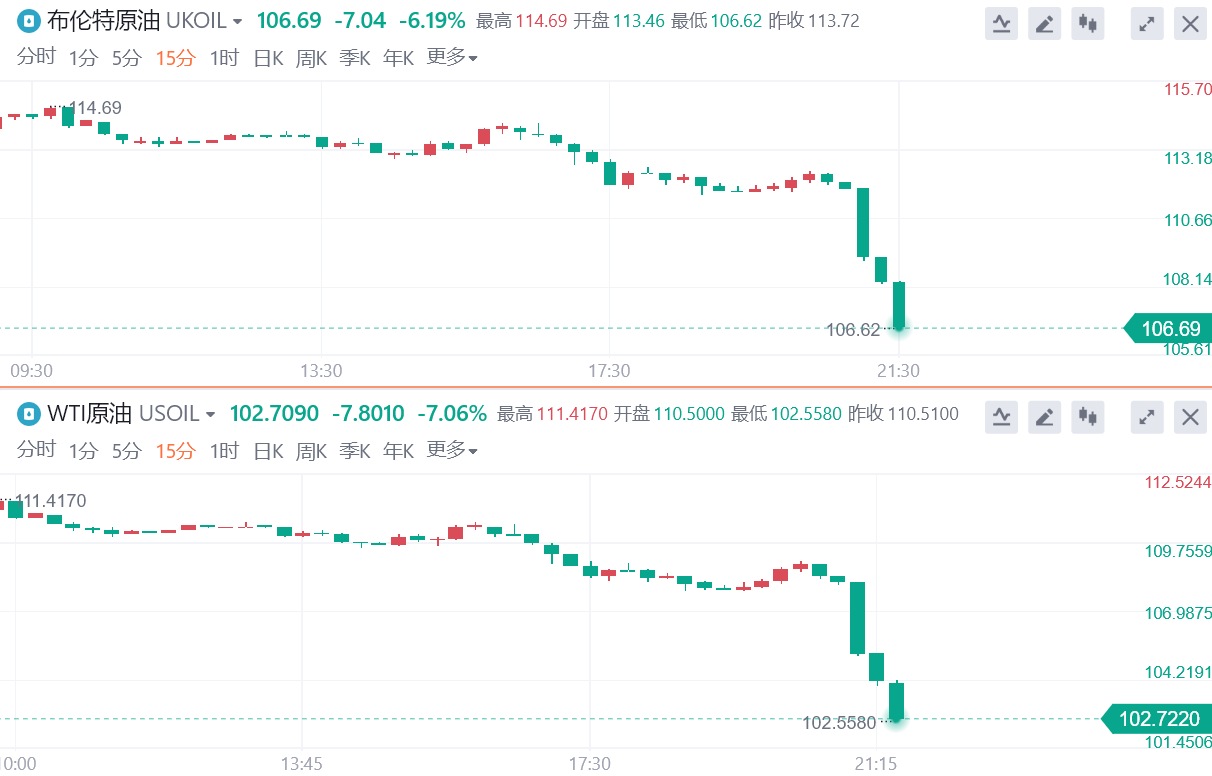Viewport: 1212px width, 776px height.
Task: Activate drawing pencil tool on Brent chart
Action: pos(1044,24)
